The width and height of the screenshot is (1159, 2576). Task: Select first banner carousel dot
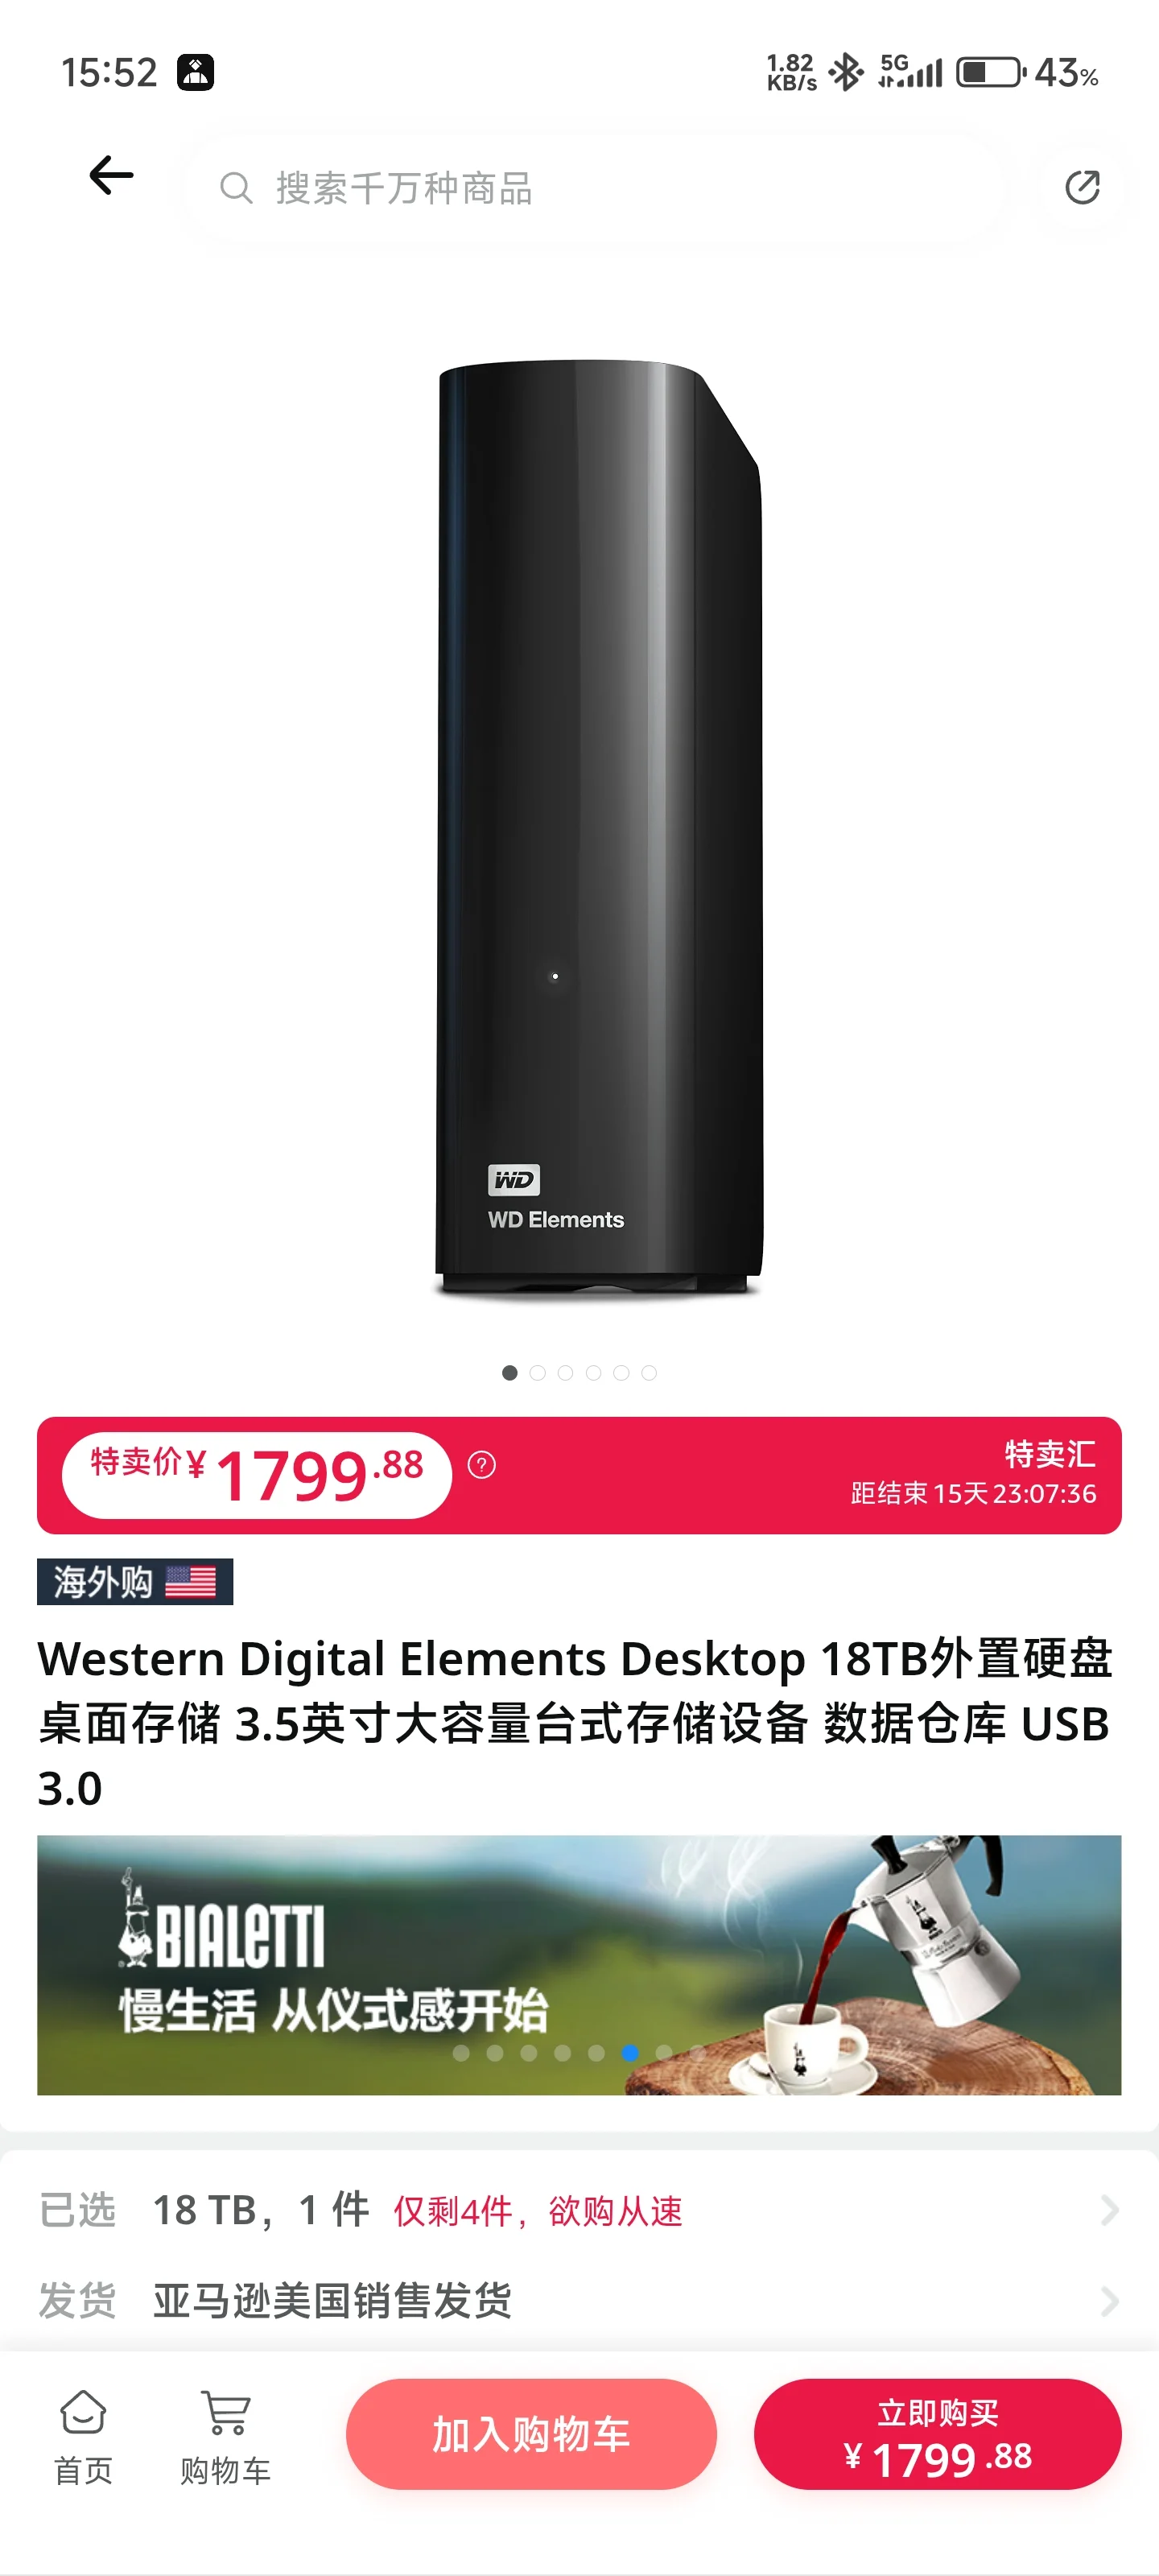(x=461, y=2052)
